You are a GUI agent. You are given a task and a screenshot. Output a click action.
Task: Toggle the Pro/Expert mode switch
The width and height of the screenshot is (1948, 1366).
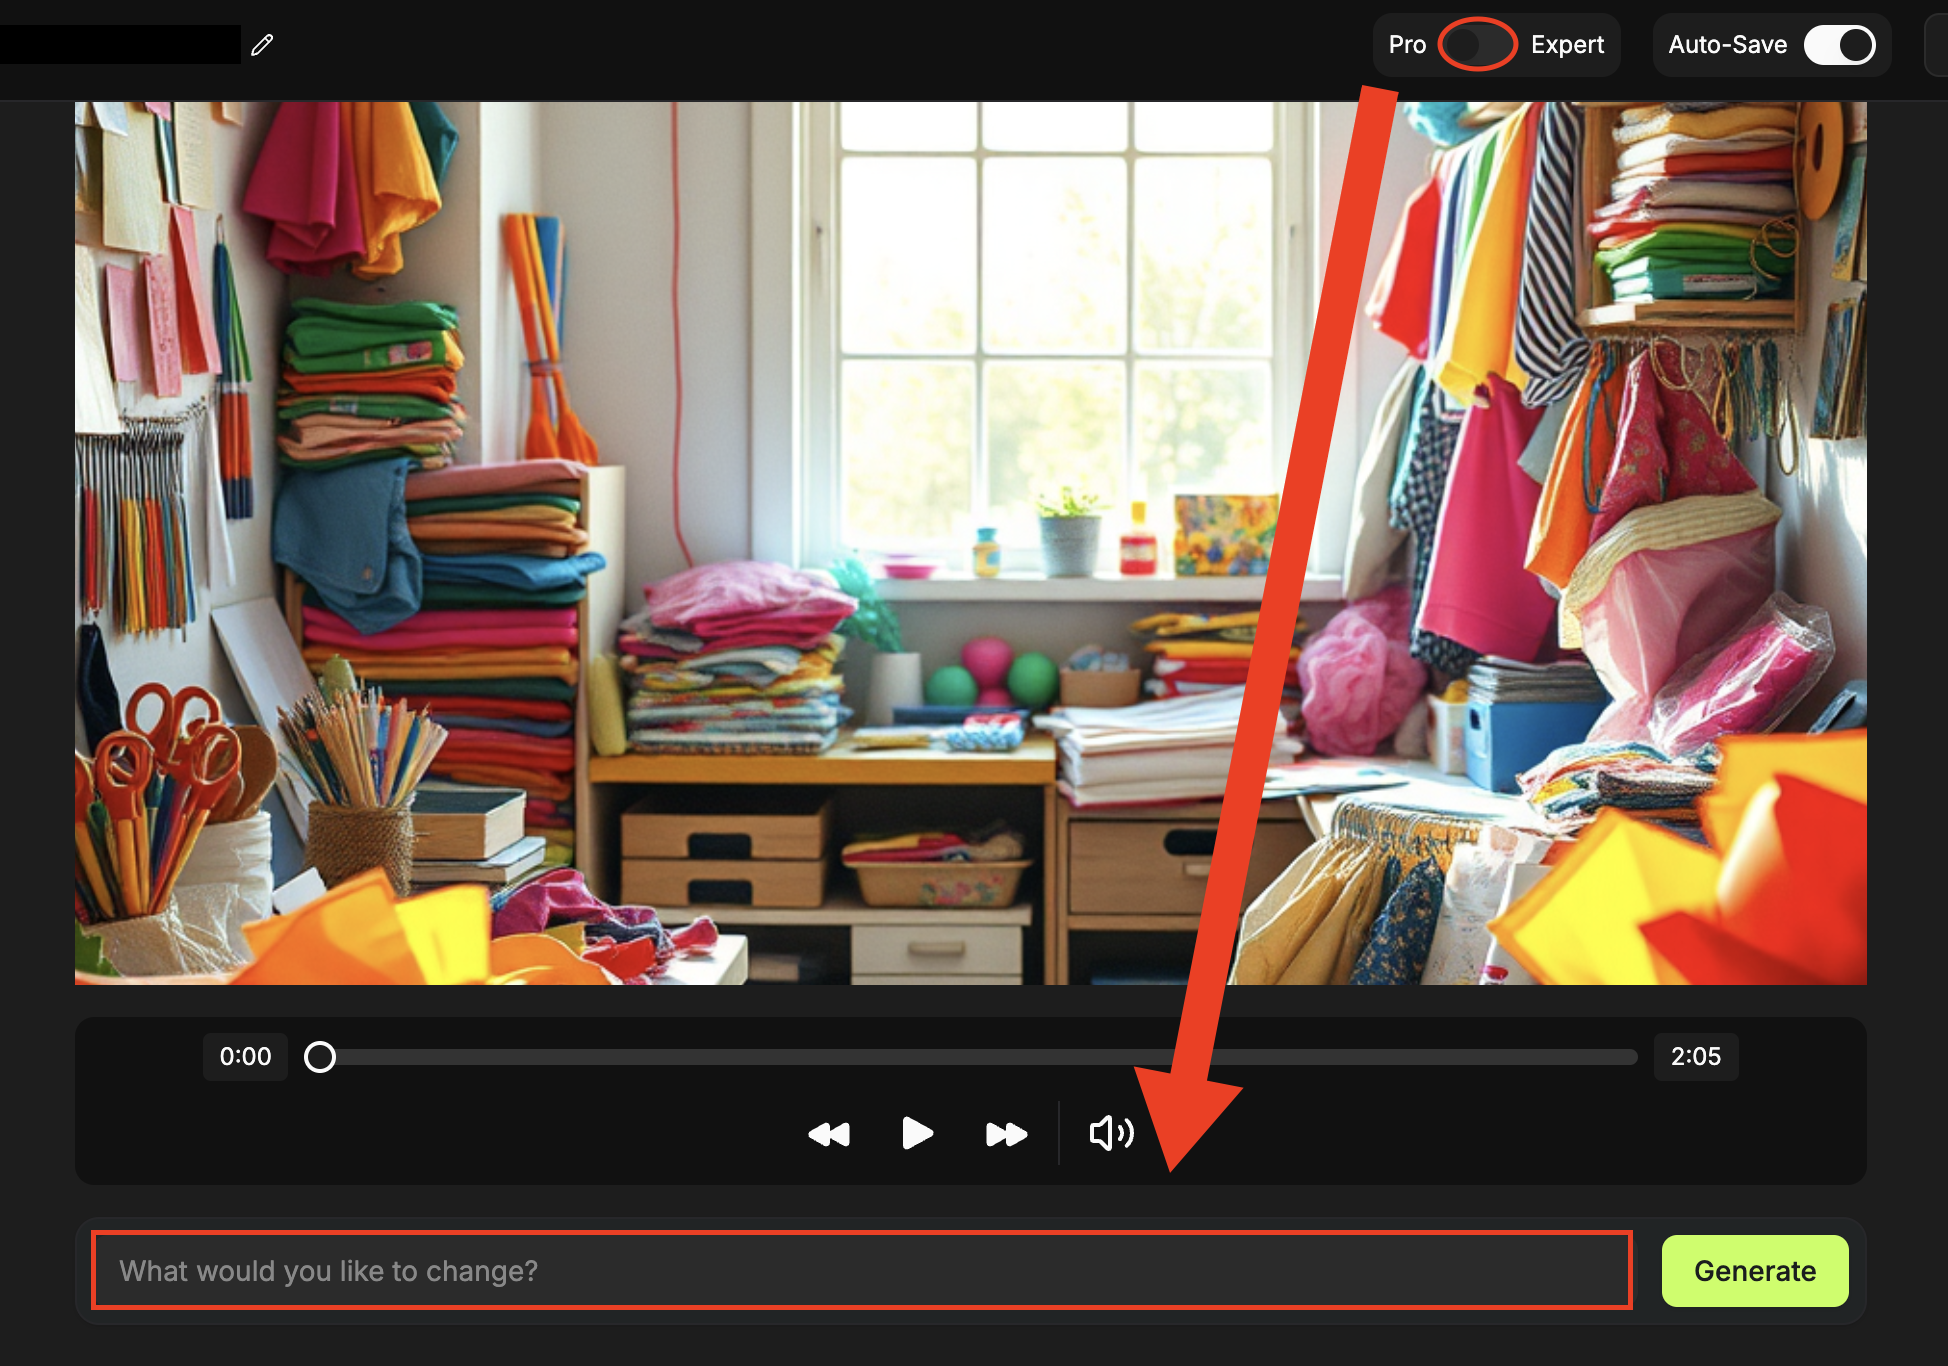(x=1478, y=45)
